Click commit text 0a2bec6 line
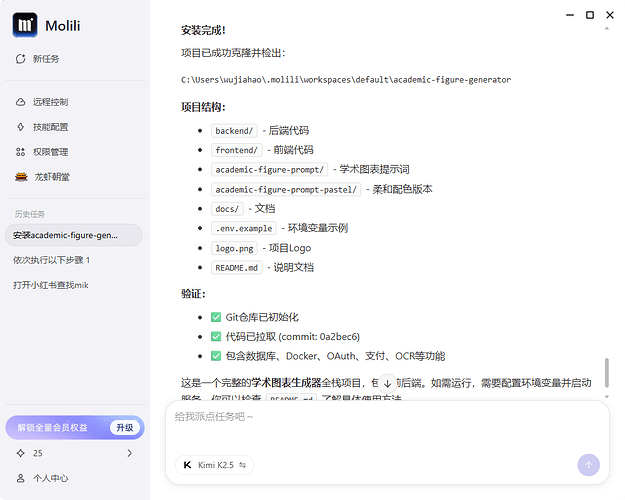The width and height of the screenshot is (625, 500). click(293, 337)
